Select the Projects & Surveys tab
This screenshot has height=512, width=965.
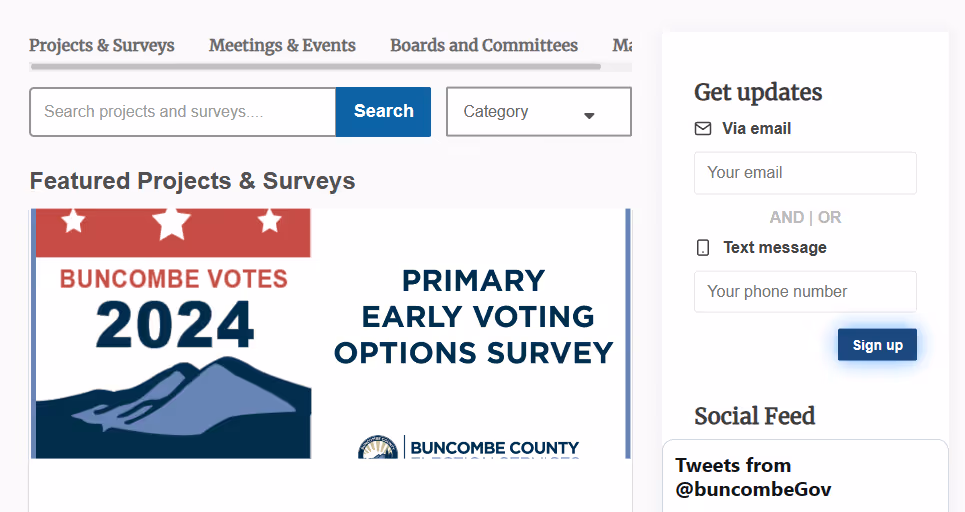(x=102, y=46)
